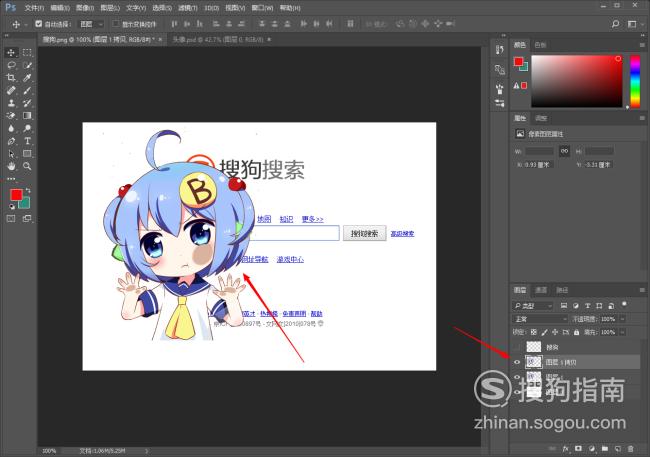Select the Horizontal Type tool
Viewport: 650px width, 457px height.
27,141
